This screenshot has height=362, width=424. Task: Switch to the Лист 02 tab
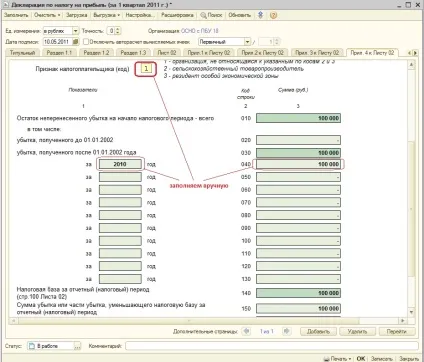(167, 53)
